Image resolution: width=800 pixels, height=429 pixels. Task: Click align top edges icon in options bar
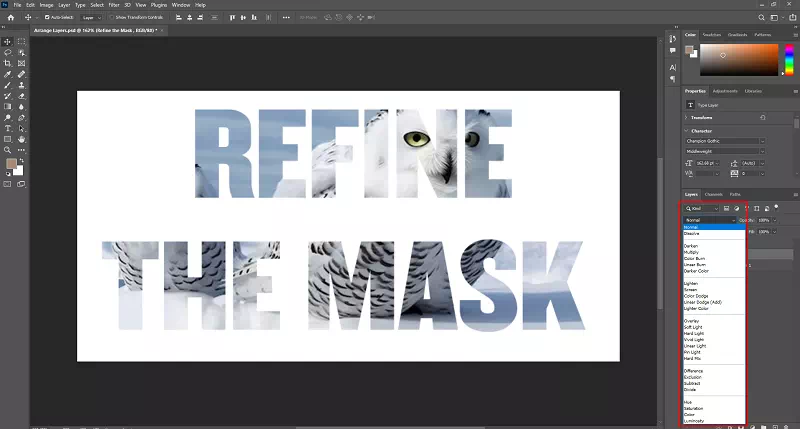point(232,17)
